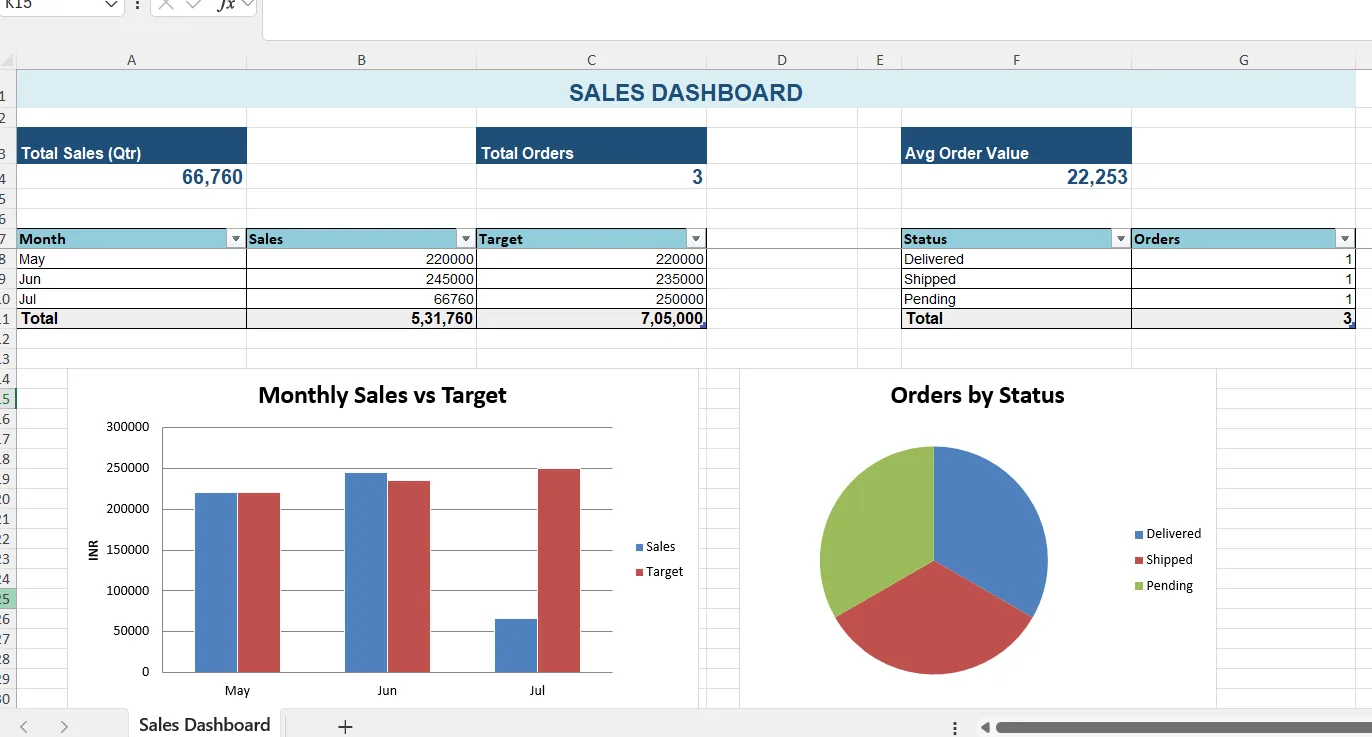Select the 250000 target cell

tap(591, 299)
